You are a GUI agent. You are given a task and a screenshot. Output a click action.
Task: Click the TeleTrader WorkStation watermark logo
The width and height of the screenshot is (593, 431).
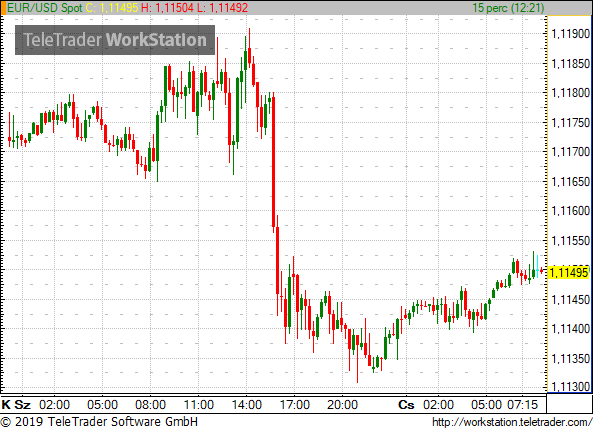(115, 40)
